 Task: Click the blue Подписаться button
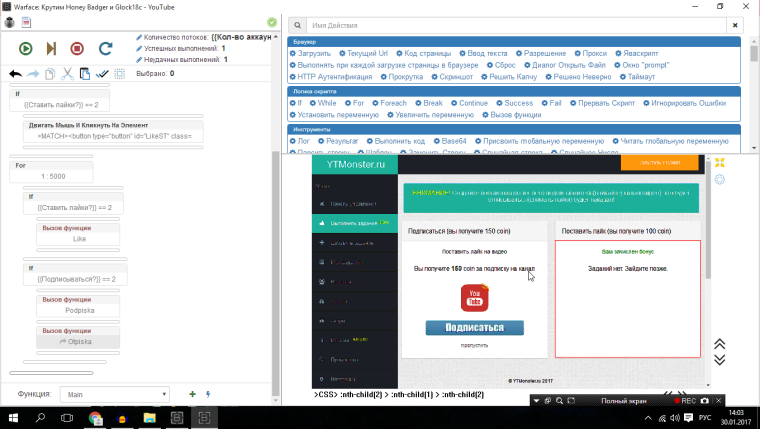(475, 328)
